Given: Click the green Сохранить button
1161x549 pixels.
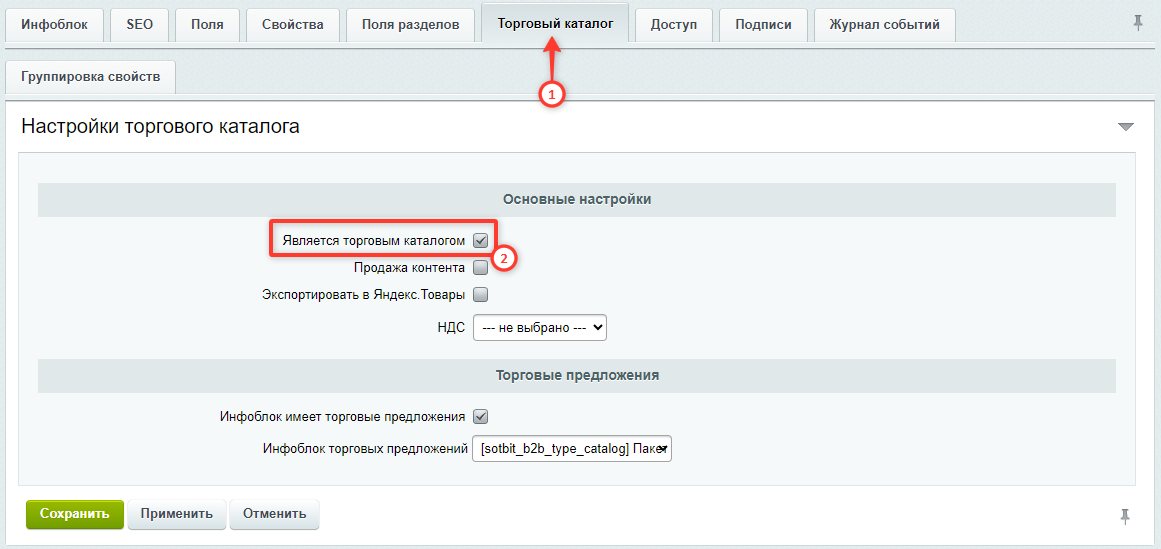Looking at the screenshot, I should coord(75,514).
